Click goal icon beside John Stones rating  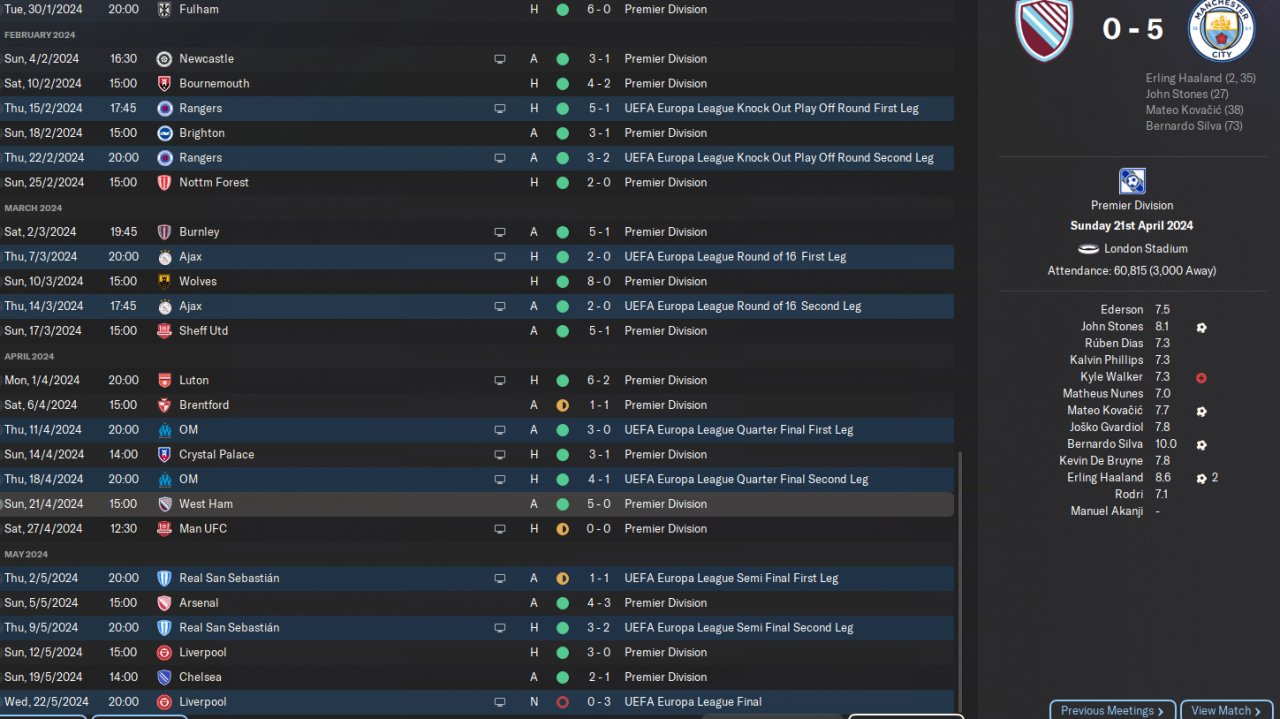click(1201, 327)
